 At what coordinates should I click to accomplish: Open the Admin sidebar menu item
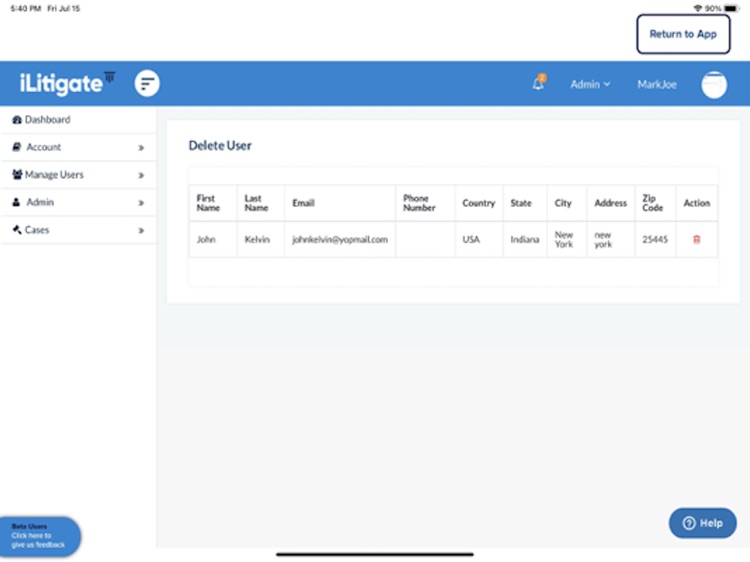pyautogui.click(x=78, y=202)
